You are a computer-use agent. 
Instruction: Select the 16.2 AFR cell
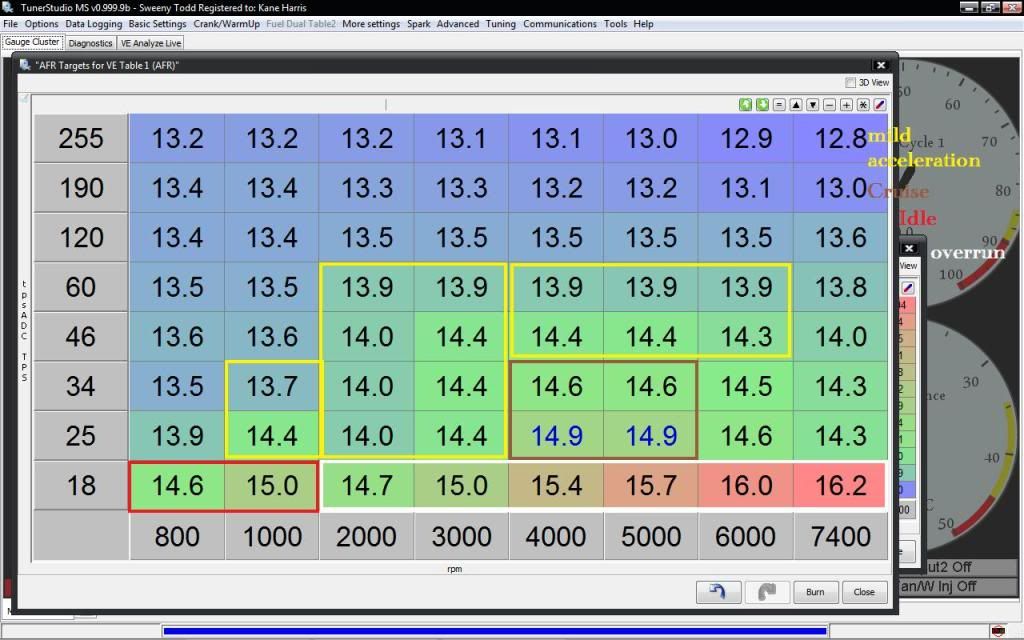(840, 486)
